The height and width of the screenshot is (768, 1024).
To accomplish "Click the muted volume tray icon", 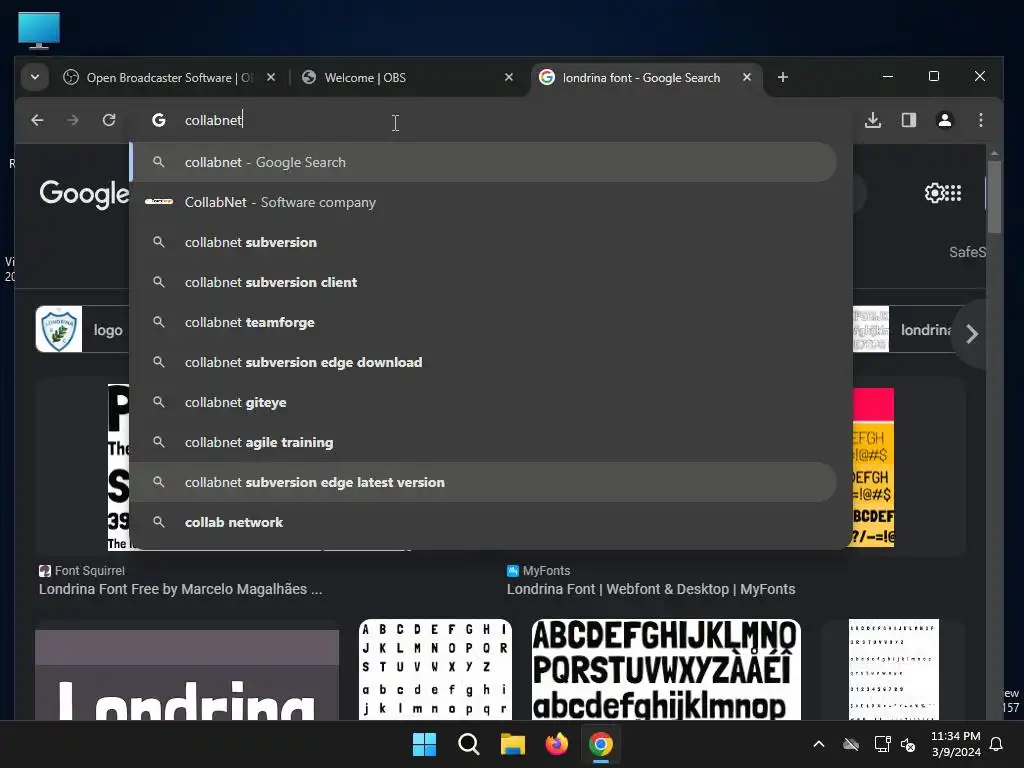I will 908,744.
